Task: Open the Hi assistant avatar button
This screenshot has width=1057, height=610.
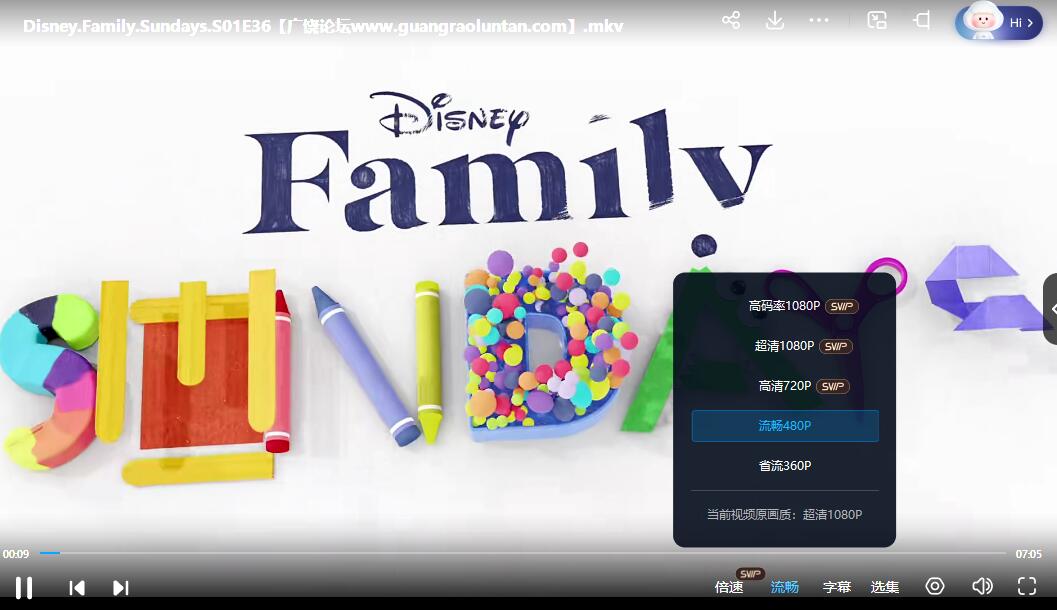Action: [x=998, y=22]
